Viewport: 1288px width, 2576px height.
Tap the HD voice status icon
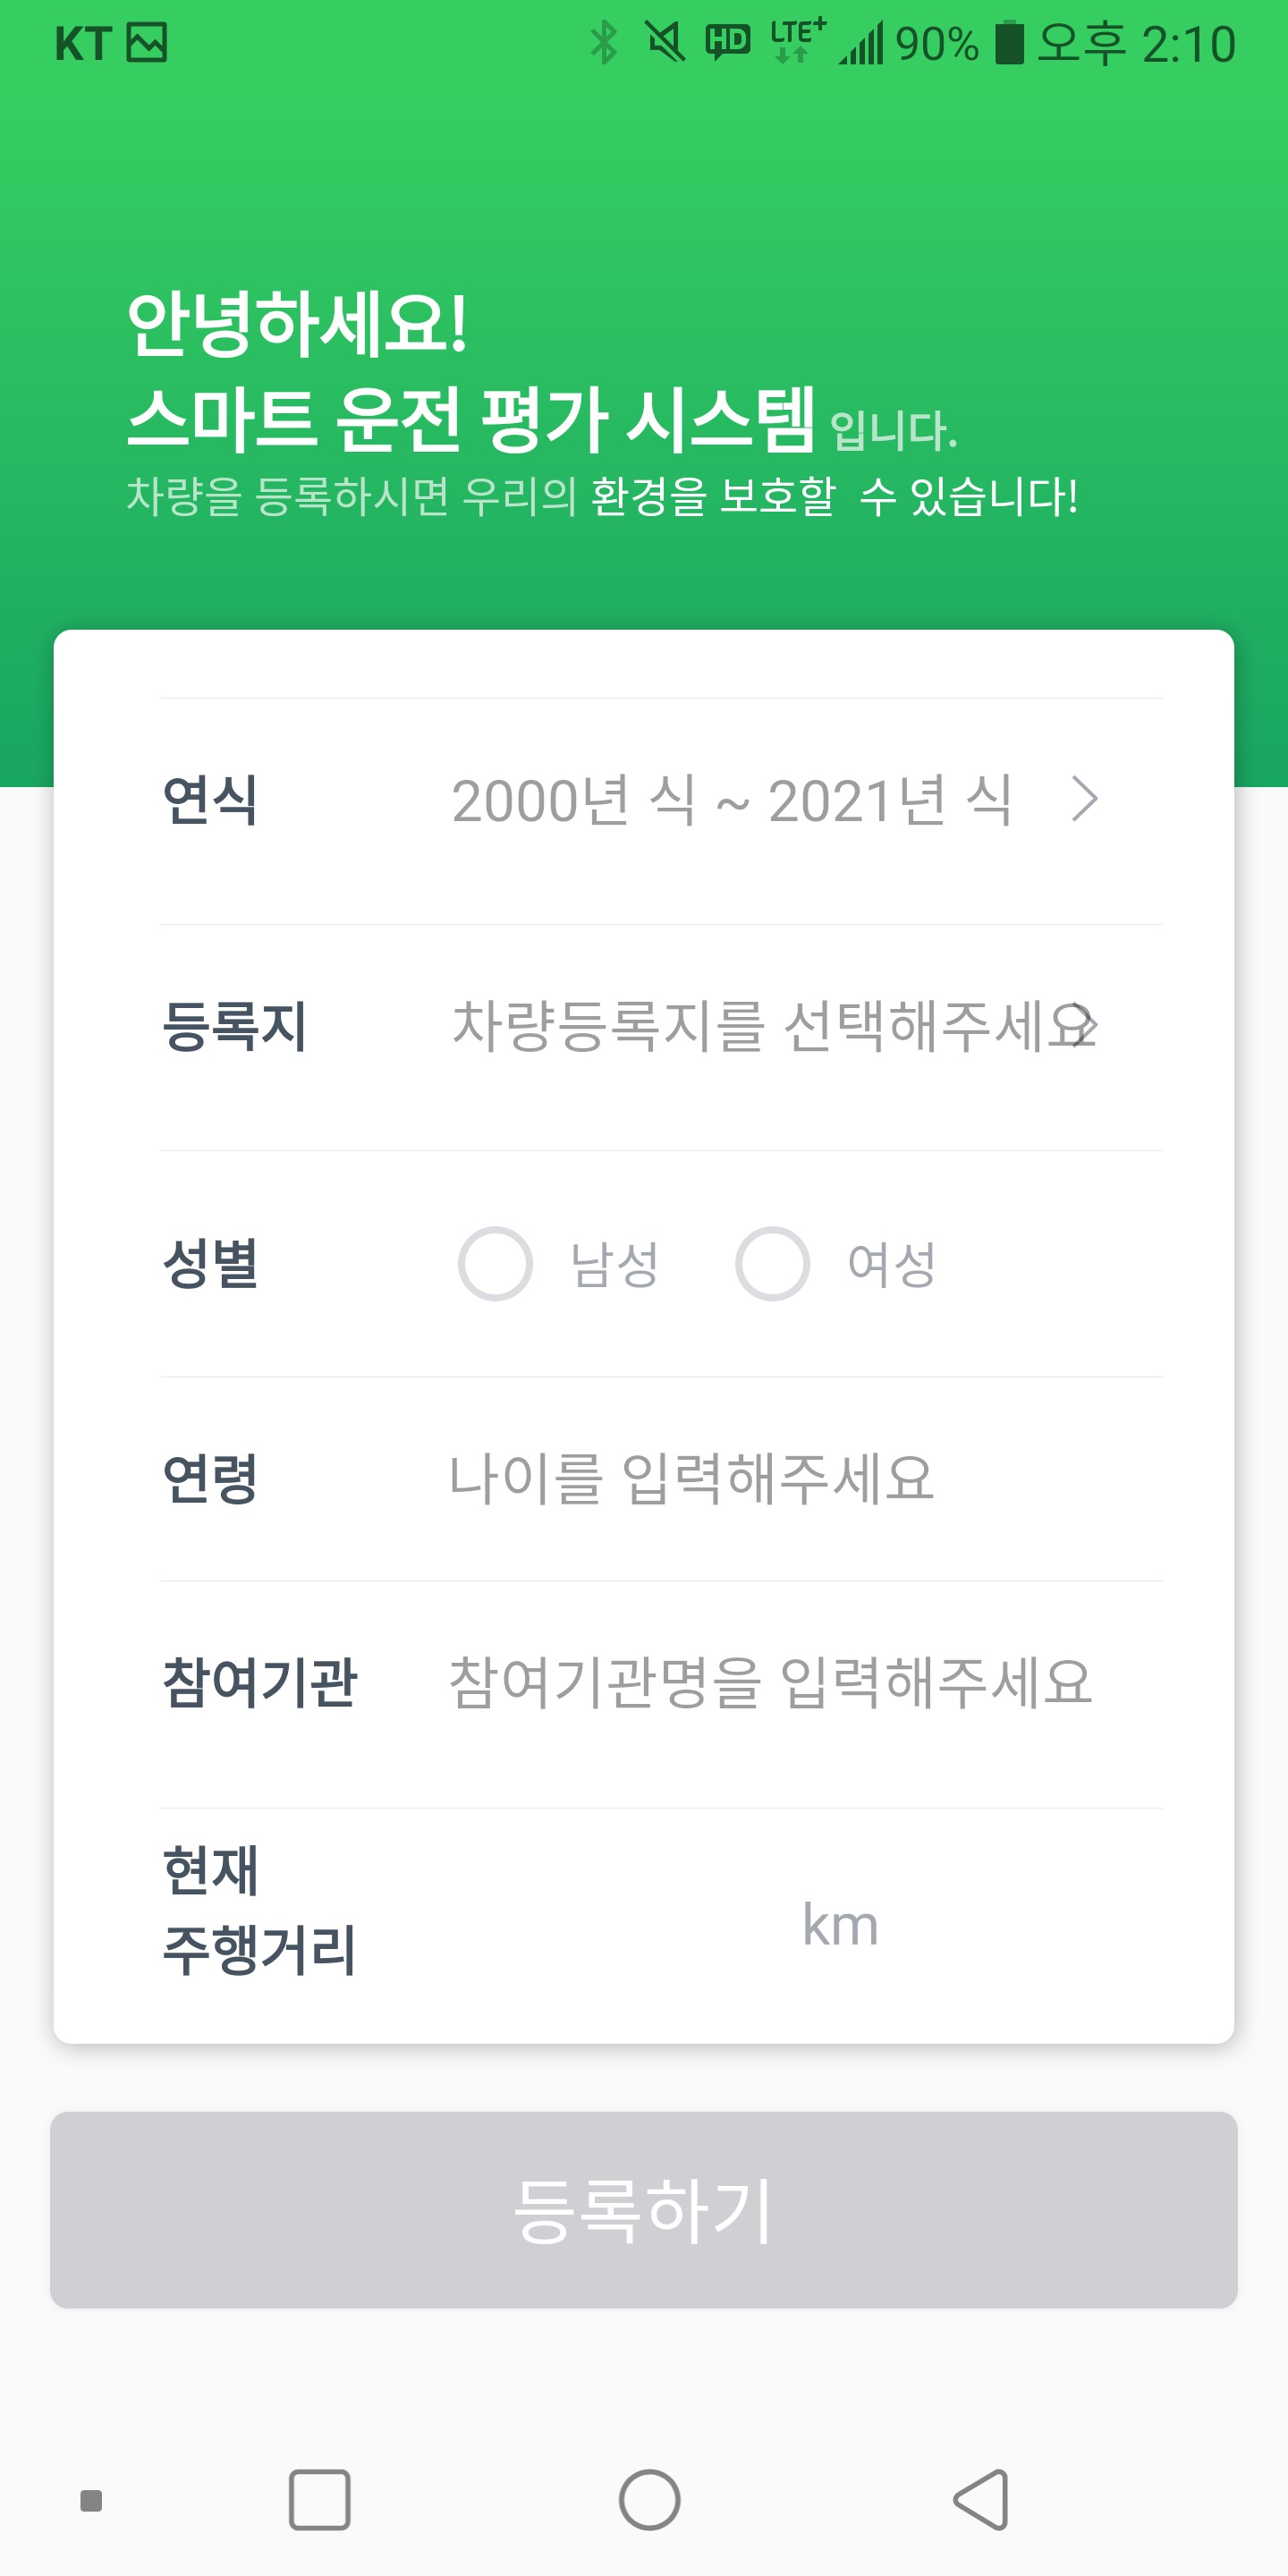[x=728, y=42]
